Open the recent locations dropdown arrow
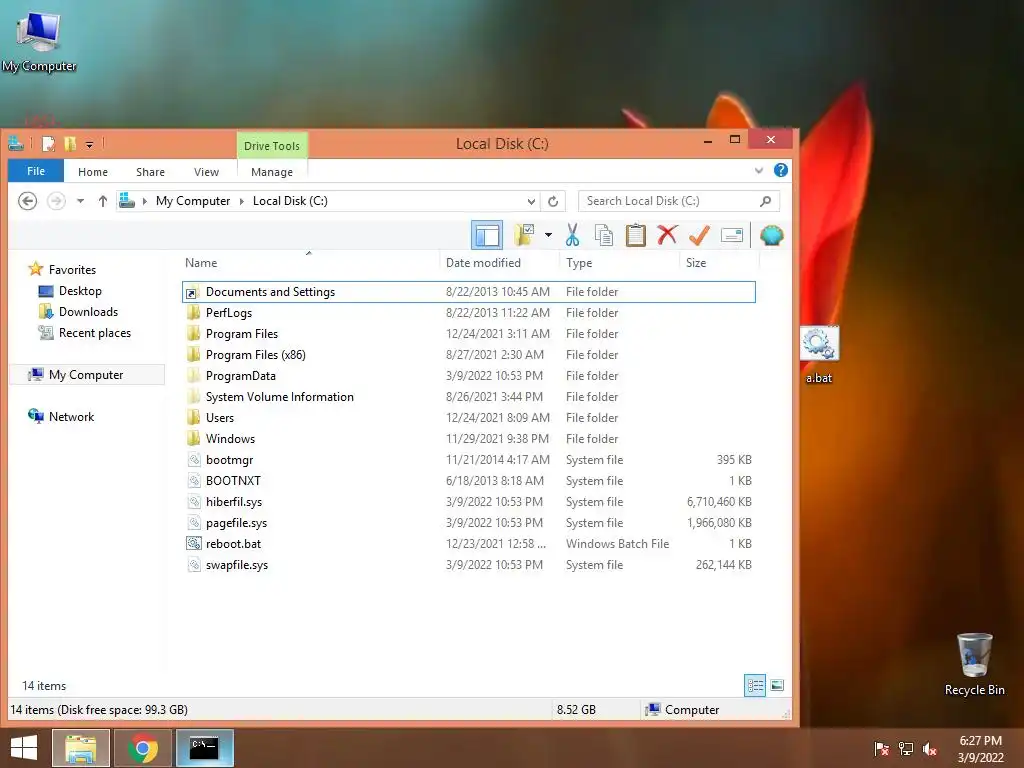Screen dimensions: 1024x768 tap(80, 201)
